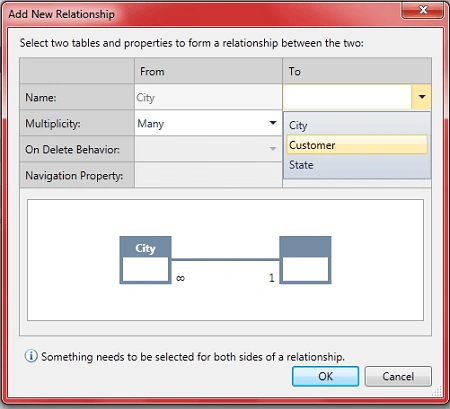Click the 1 multiplicity marker in the diagram
450x409 pixels.
pyautogui.click(x=272, y=278)
